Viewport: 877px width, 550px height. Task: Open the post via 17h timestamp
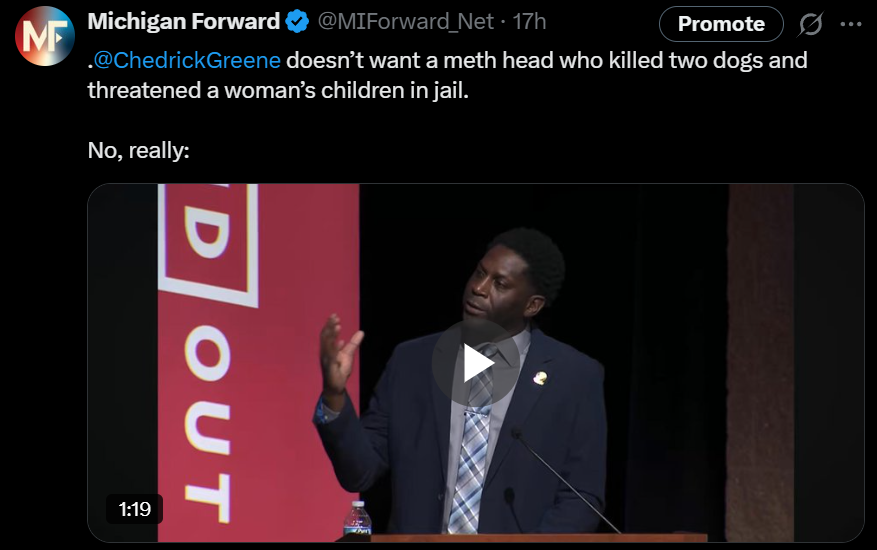(x=529, y=22)
